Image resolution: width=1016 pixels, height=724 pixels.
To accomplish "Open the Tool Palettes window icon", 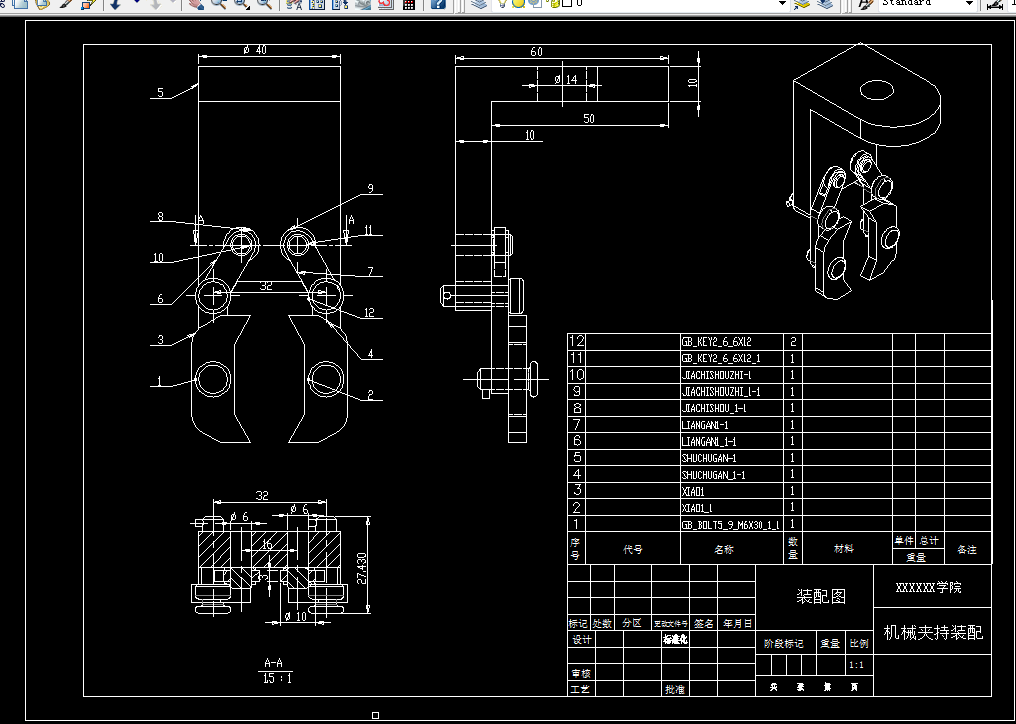I will pyautogui.click(x=340, y=4).
